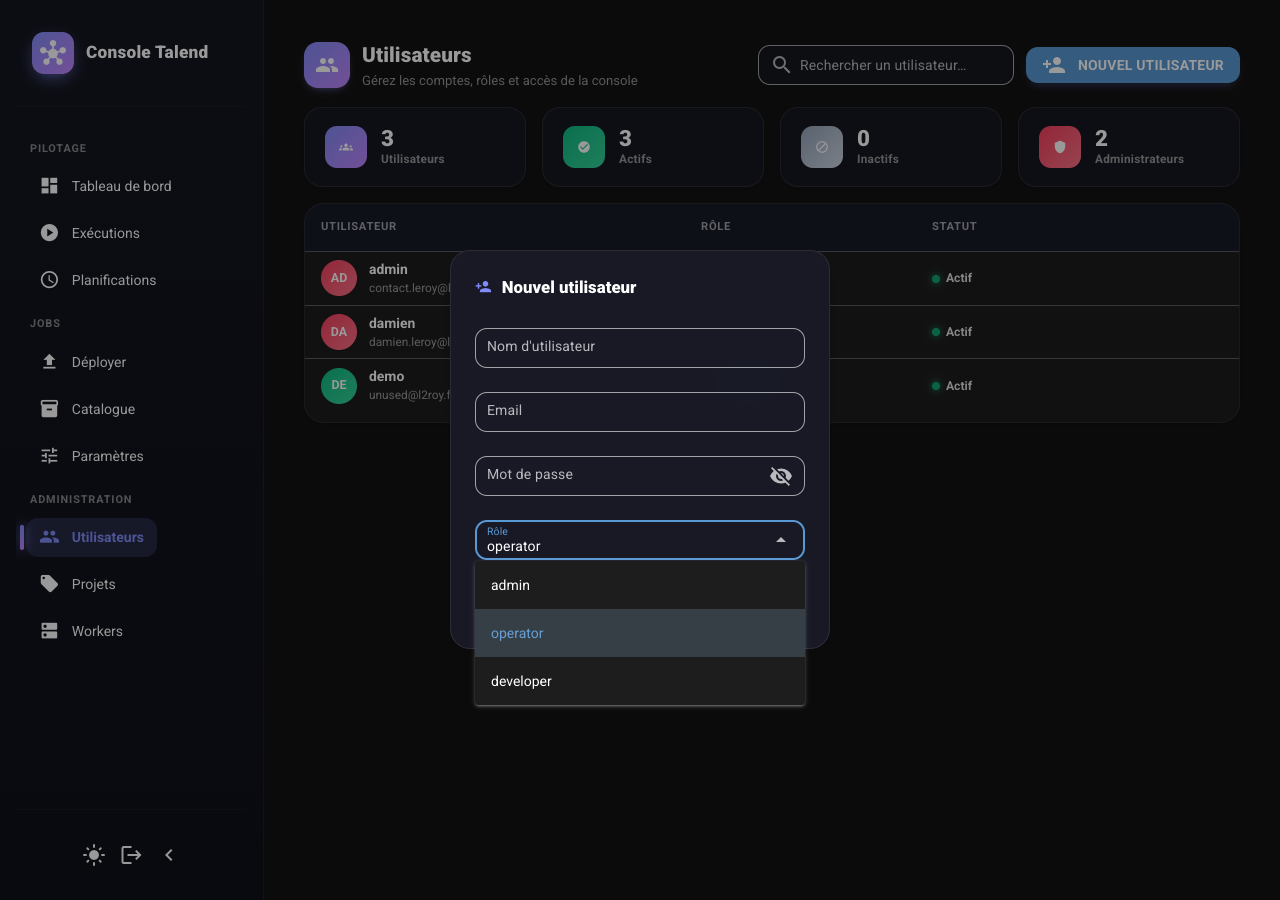Focus the Rechercher un utilisateur search field
1280x900 pixels.
point(886,65)
